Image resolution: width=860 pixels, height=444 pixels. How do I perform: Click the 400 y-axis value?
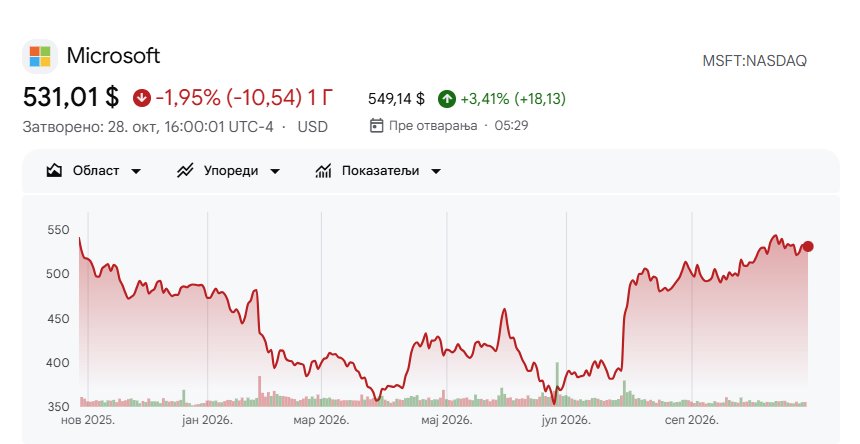click(x=58, y=363)
